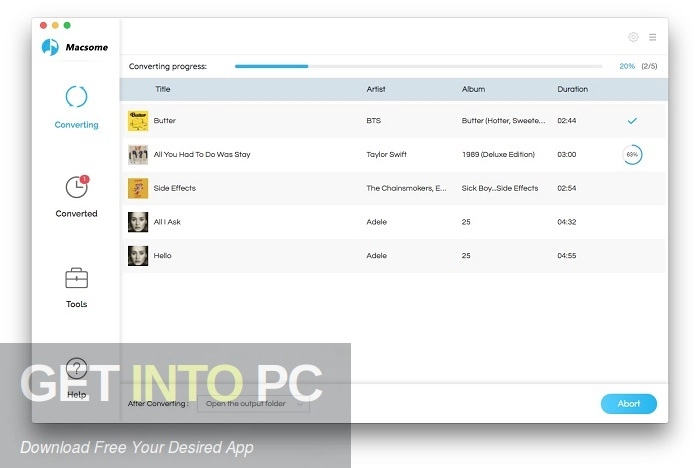This screenshot has height=468, width=700.
Task: Select the Hello album cover thumbnail
Action: pyautogui.click(x=138, y=255)
